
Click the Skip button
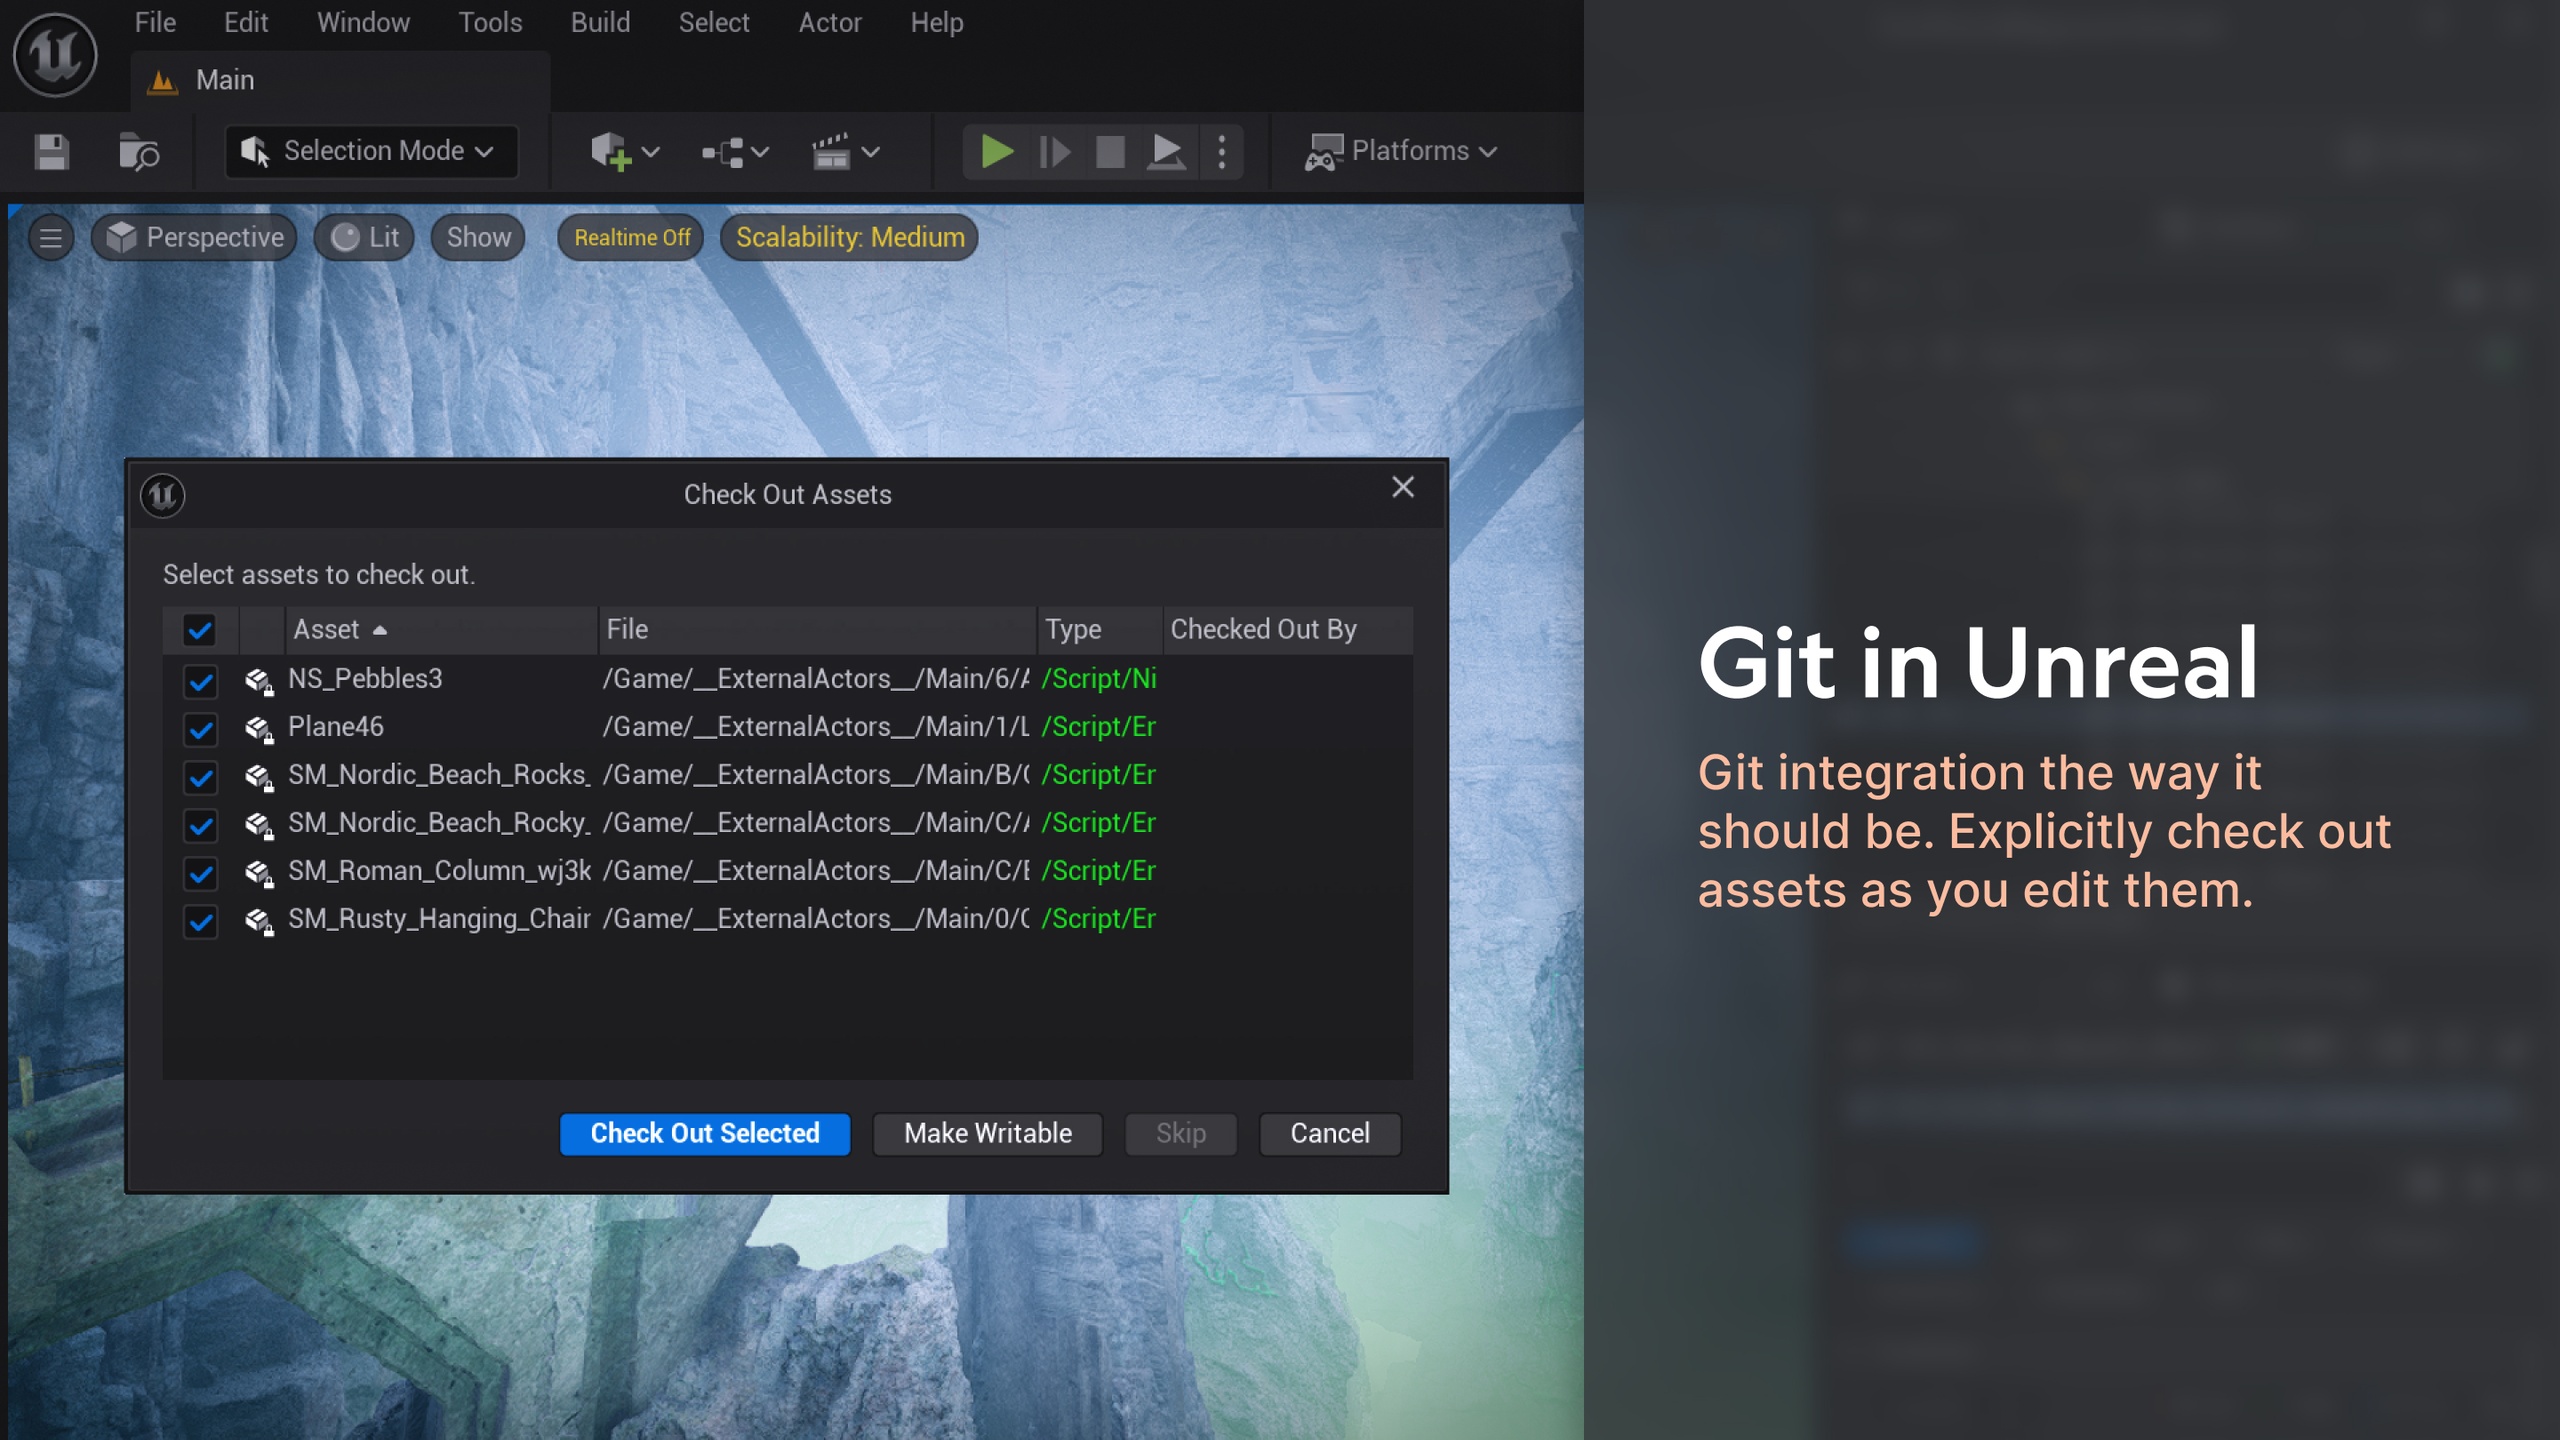pos(1181,1134)
